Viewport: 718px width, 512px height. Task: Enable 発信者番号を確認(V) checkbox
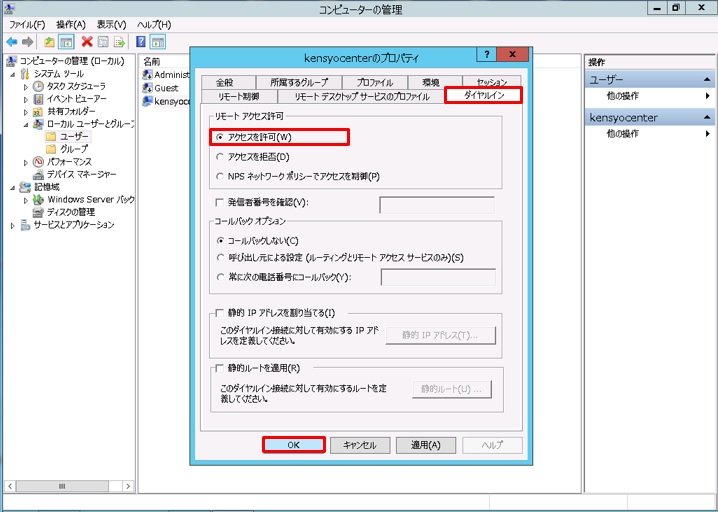pyautogui.click(x=207, y=203)
